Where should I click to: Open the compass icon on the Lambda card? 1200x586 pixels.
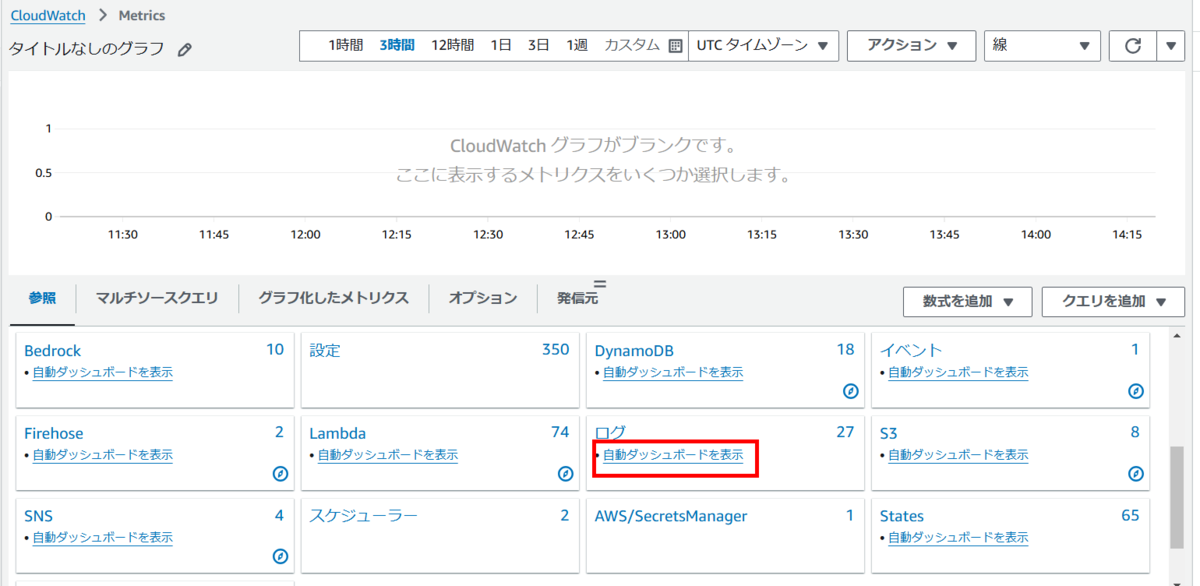[566, 474]
